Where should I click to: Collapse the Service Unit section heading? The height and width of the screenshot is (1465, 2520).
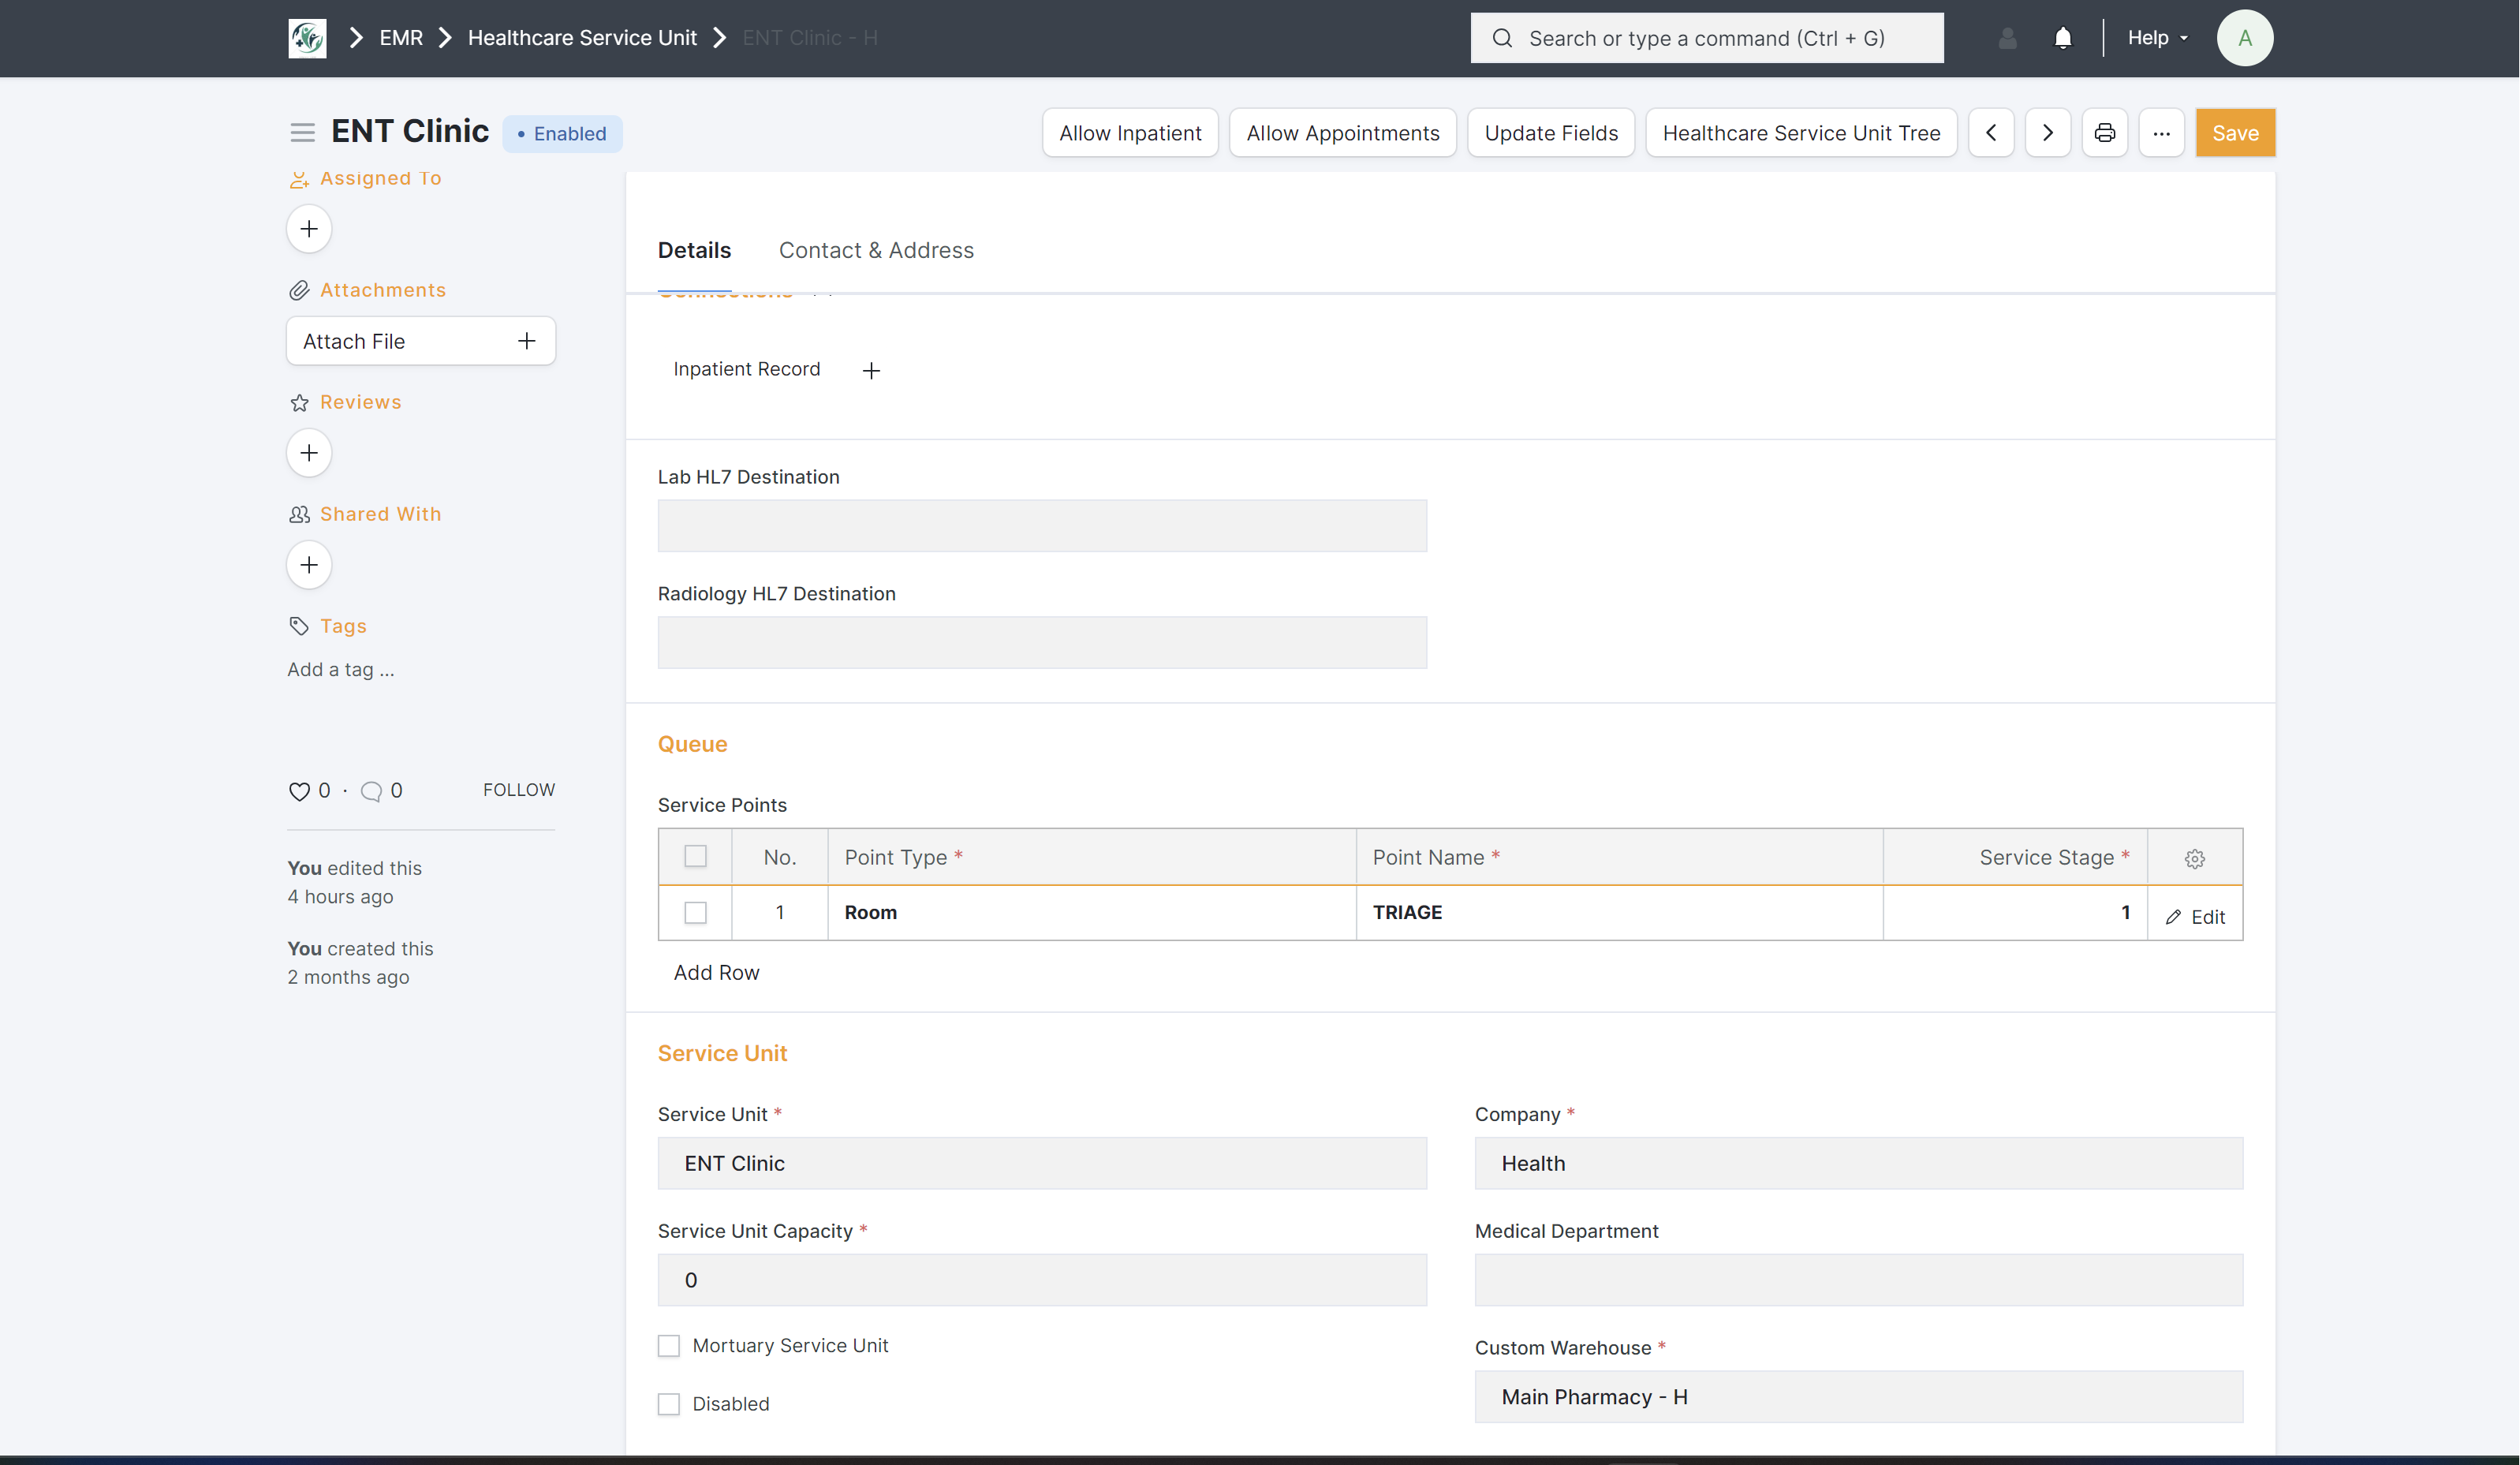[722, 1053]
